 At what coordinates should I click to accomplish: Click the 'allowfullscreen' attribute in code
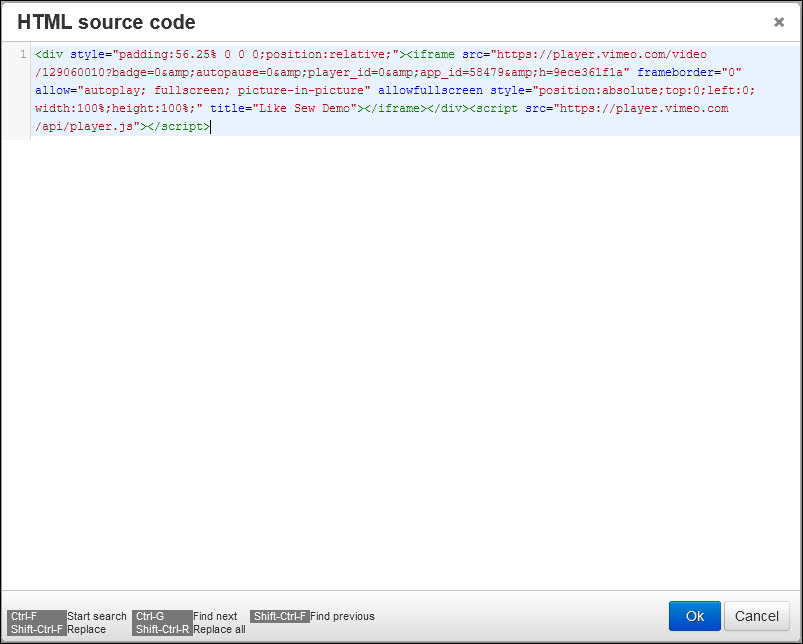430,91
